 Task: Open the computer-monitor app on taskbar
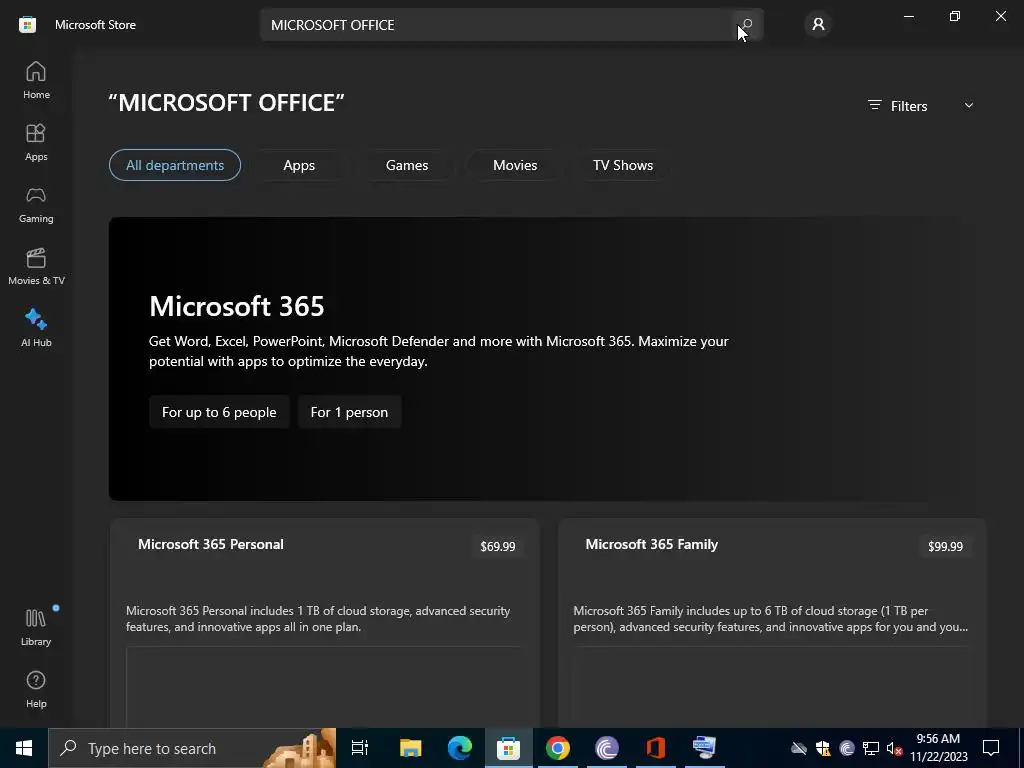[705, 748]
